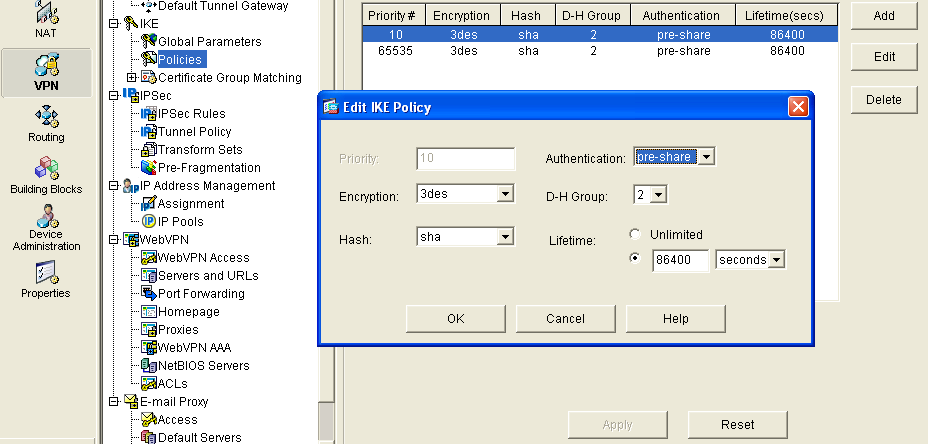
Task: Open the Hash algorithm dropdown
Action: coord(505,237)
